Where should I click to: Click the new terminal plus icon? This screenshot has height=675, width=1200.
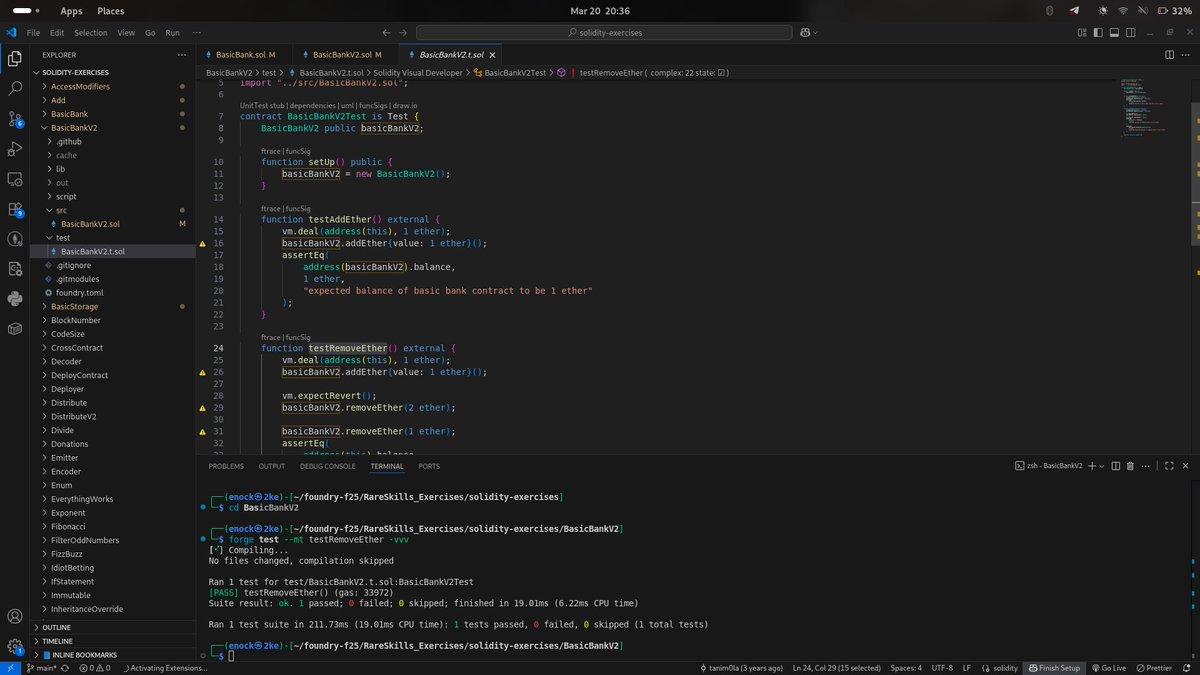point(1093,466)
